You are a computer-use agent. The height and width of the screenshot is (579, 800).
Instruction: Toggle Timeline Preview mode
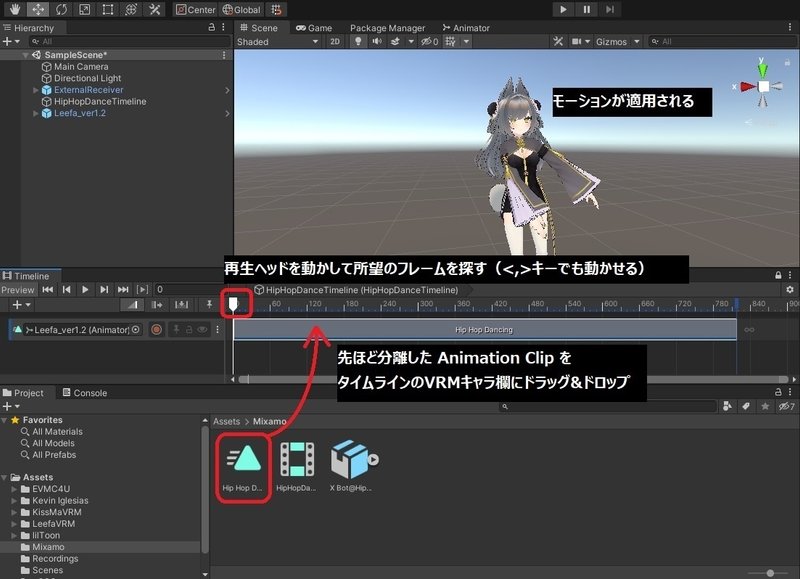click(18, 290)
